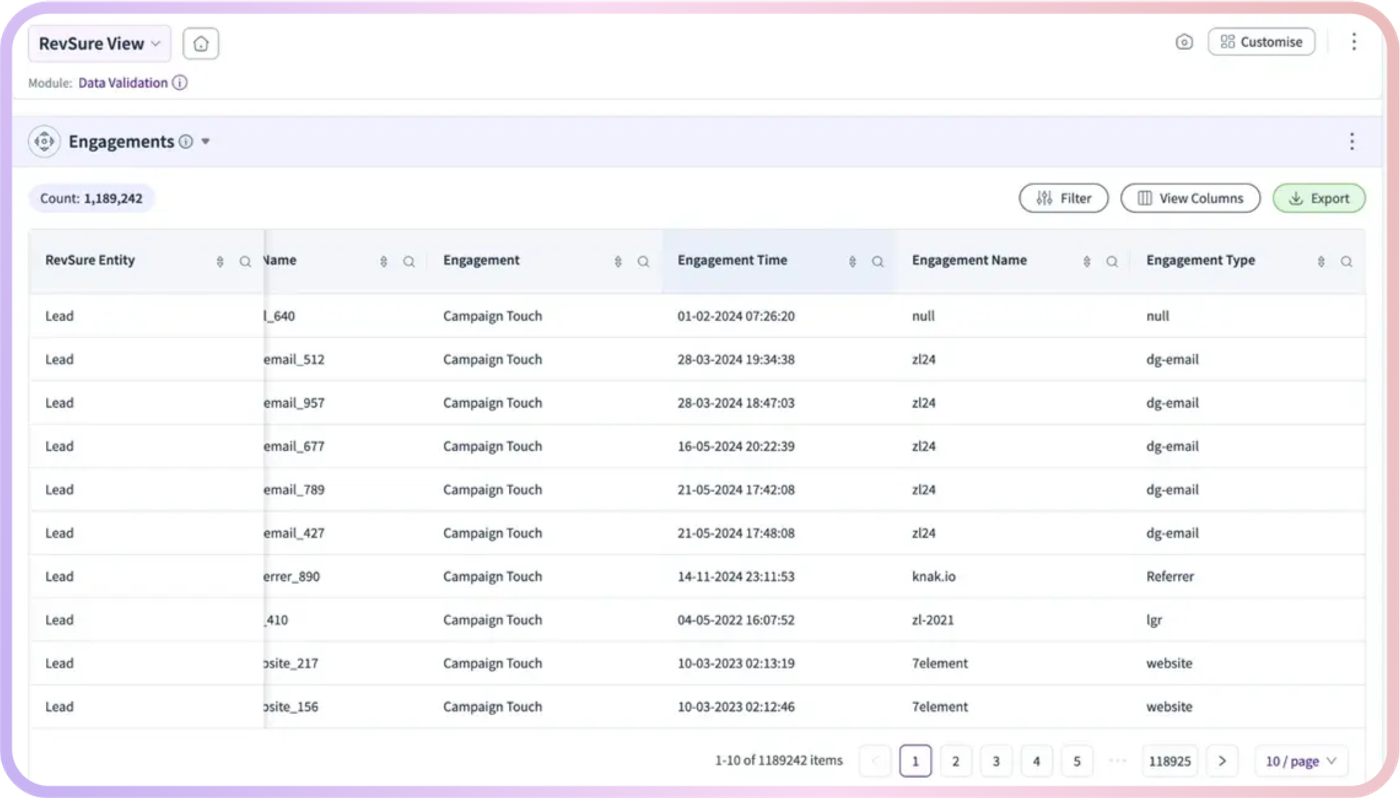
Task: Expand the Engagements title dropdown arrow
Action: 206,142
